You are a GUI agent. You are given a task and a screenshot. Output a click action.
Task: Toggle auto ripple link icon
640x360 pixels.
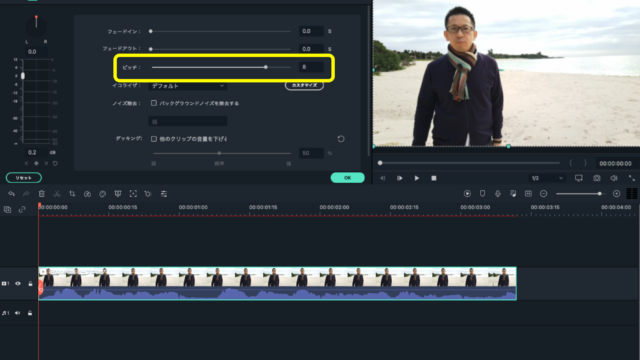[x=22, y=209]
